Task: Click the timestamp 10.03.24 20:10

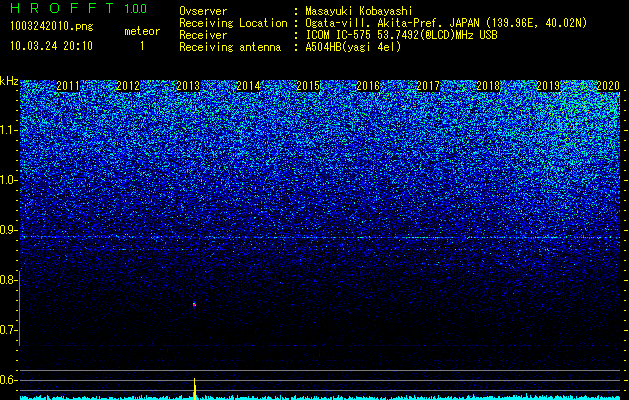Action: pyautogui.click(x=51, y=46)
